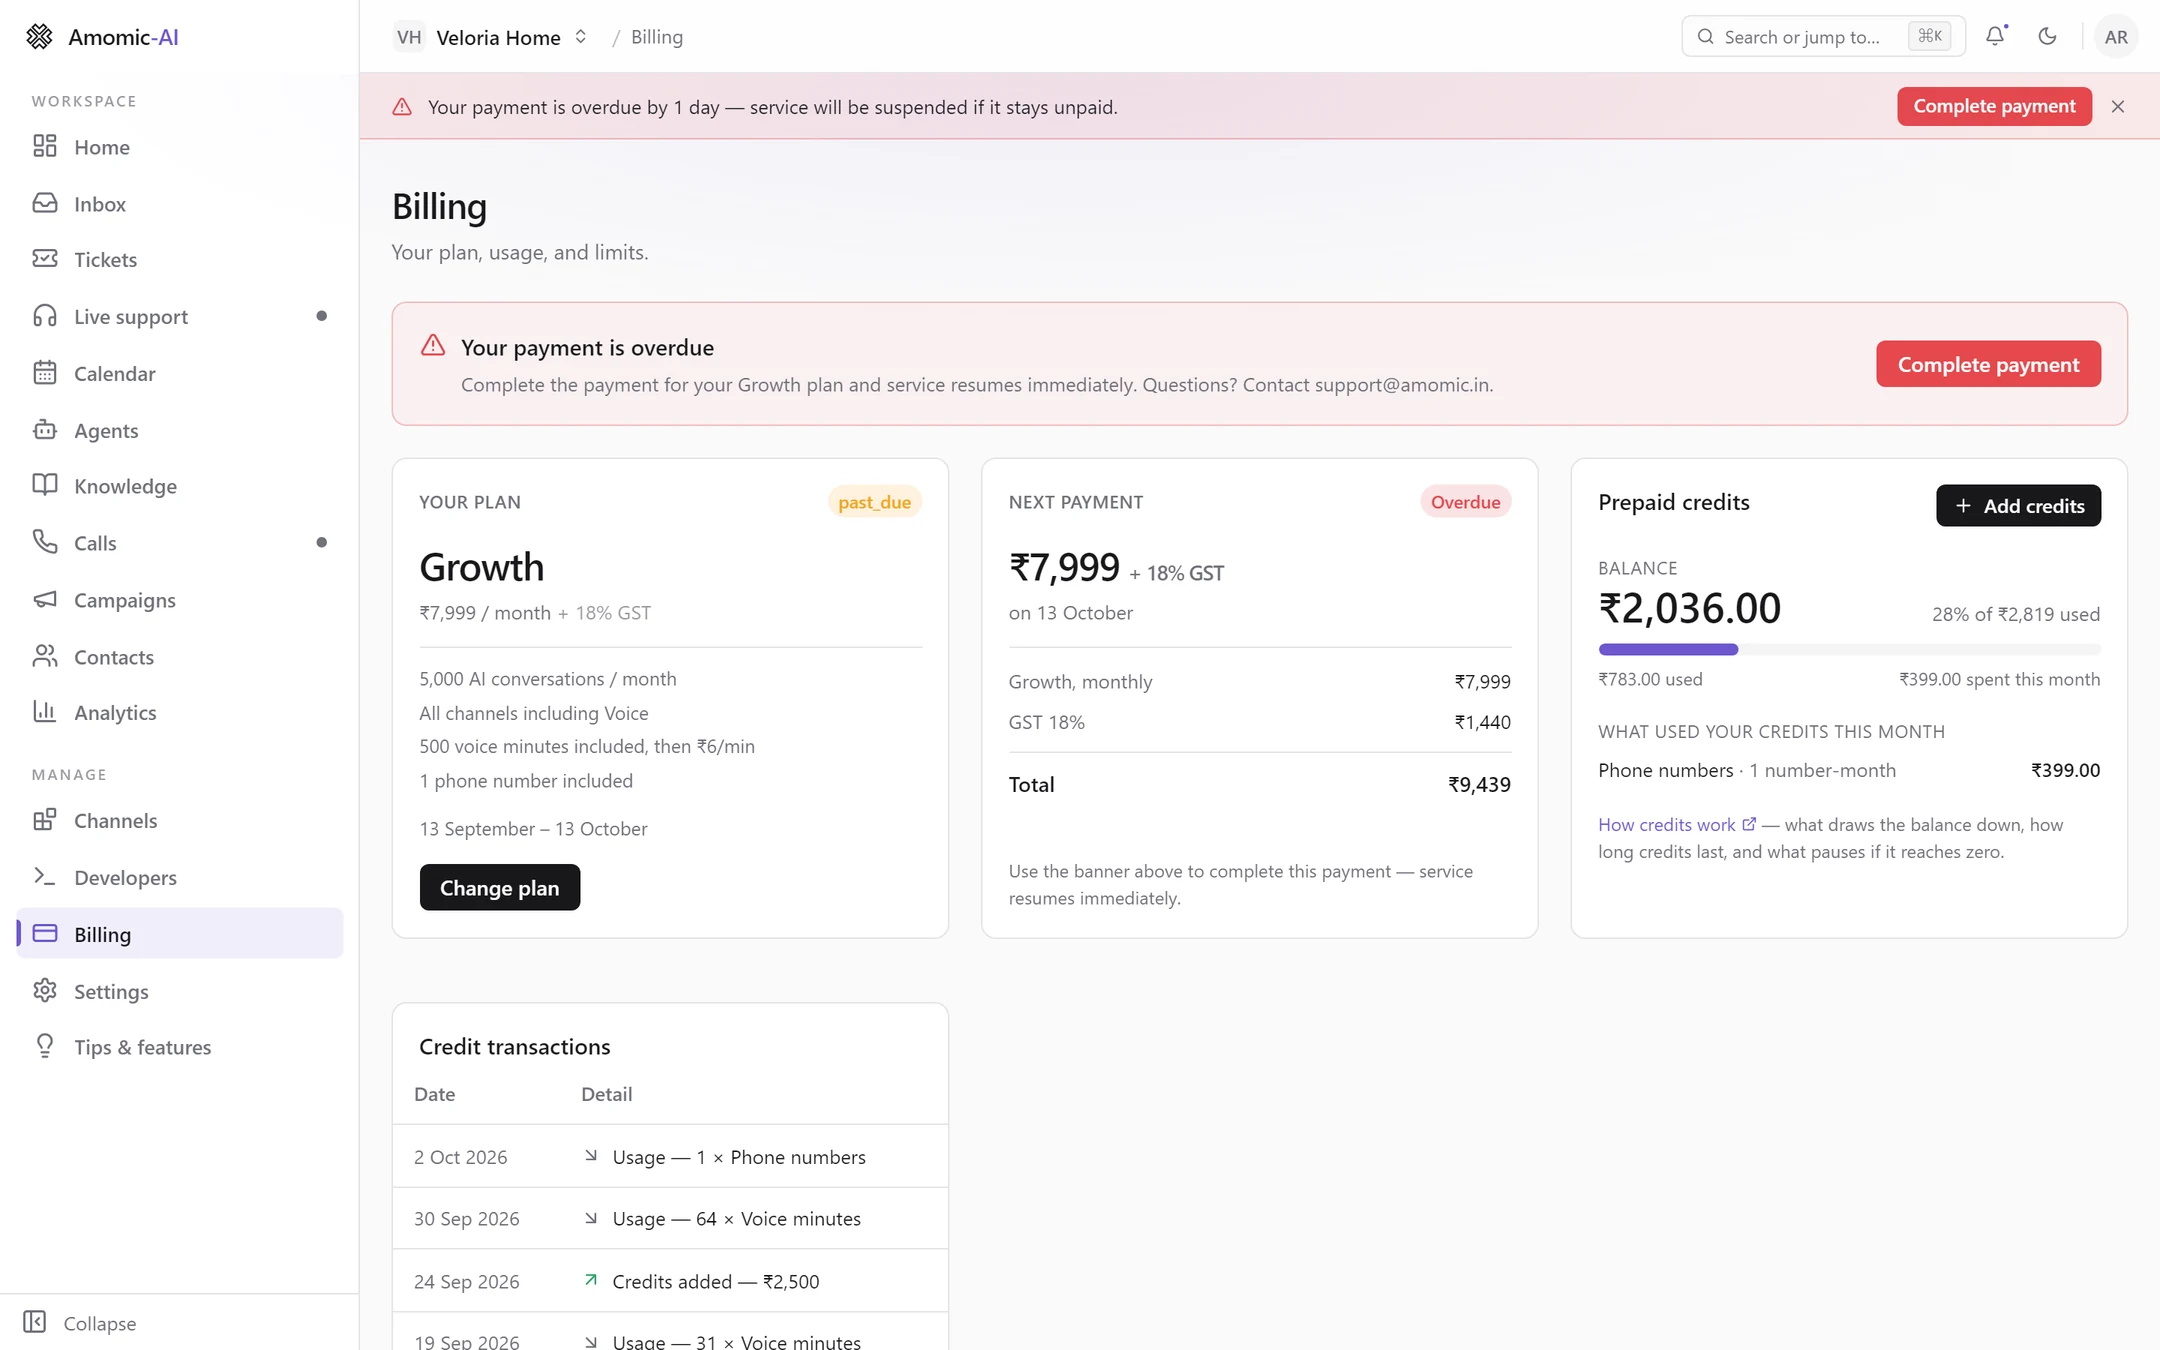Open Analytics from the sidebar
The width and height of the screenshot is (2160, 1350).
point(180,713)
